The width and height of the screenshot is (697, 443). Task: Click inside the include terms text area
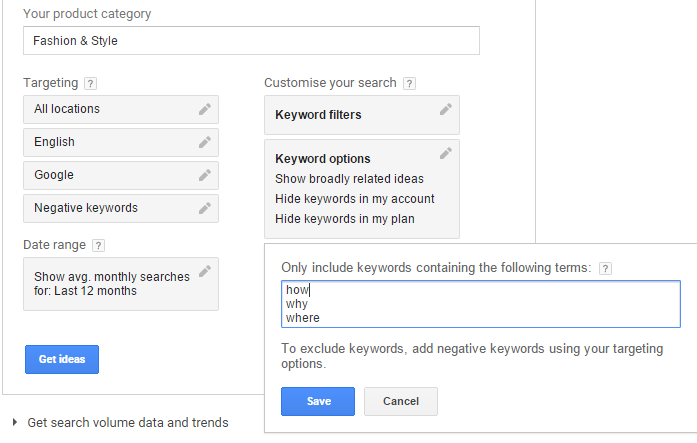coord(481,304)
